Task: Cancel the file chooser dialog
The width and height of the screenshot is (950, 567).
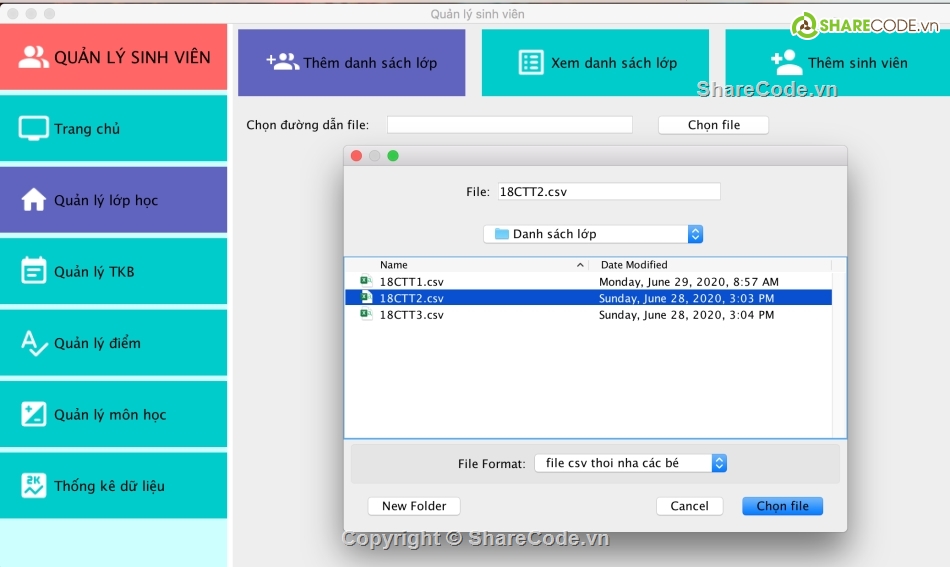Action: 689,506
